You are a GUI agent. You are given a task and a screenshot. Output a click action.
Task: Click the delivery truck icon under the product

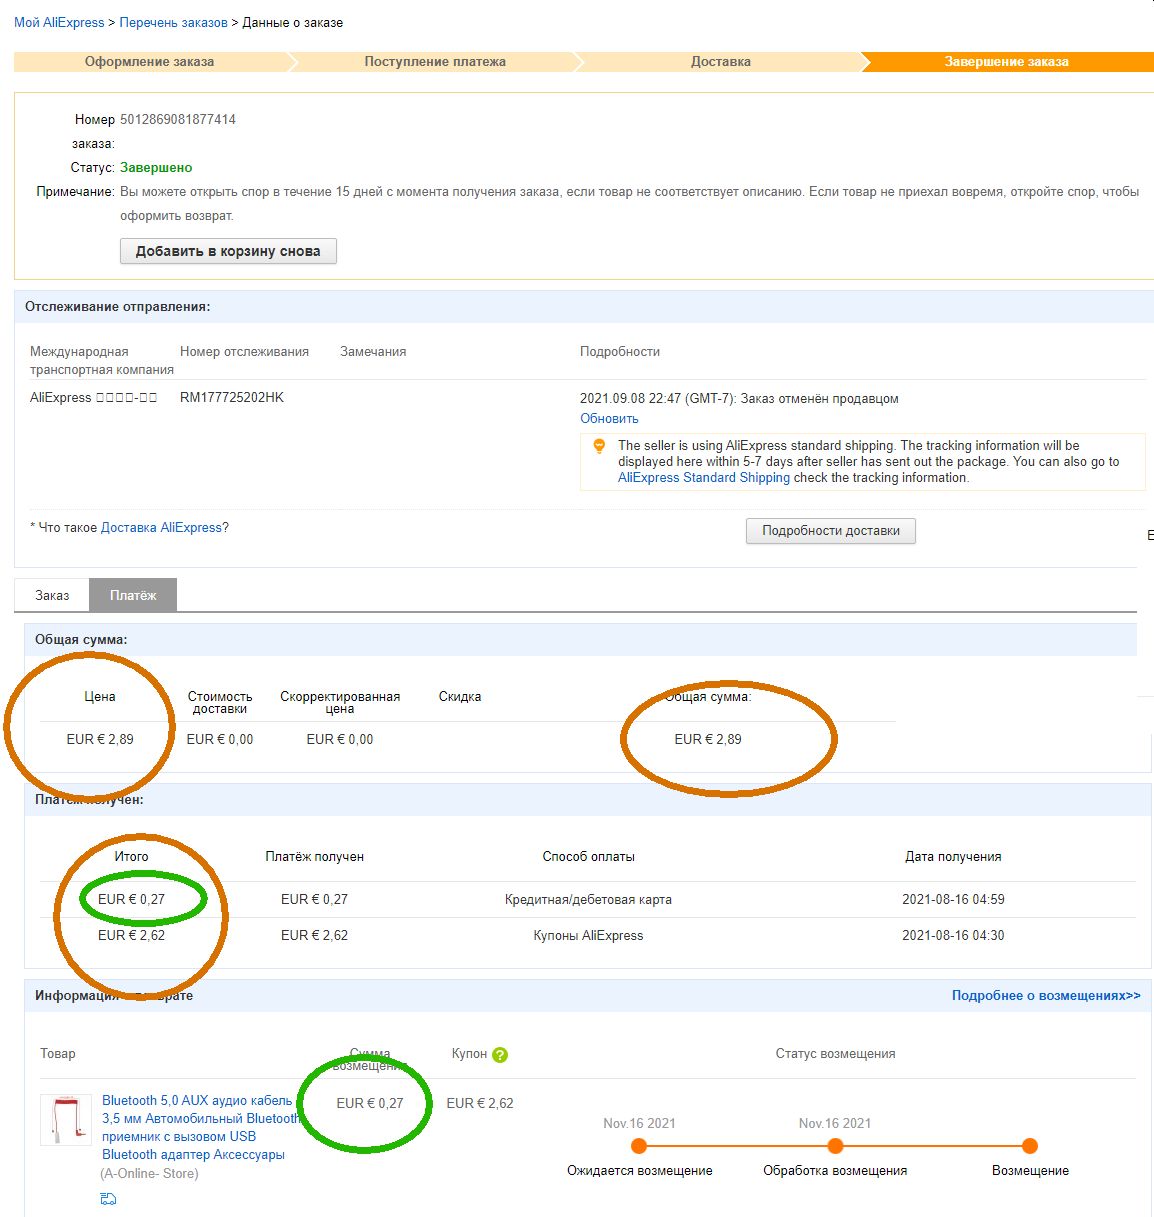(108, 1198)
